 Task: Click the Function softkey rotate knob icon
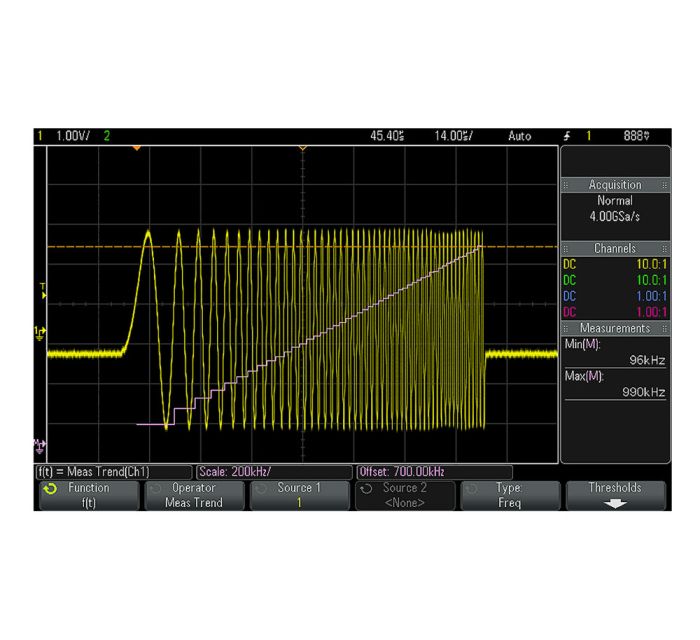tap(50, 489)
